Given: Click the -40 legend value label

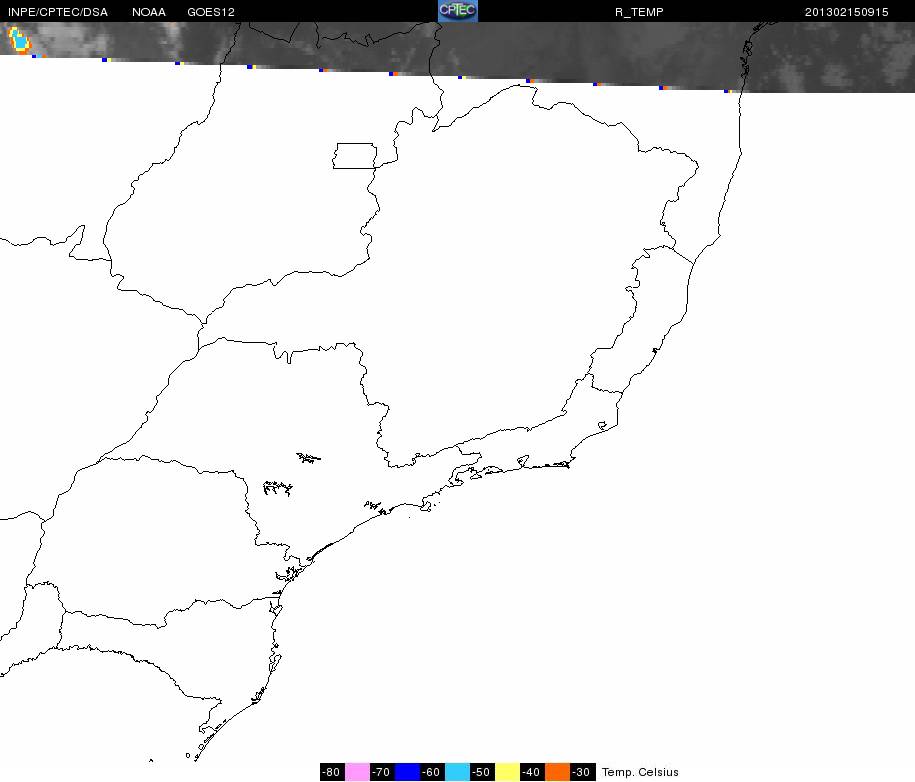Looking at the screenshot, I should [x=532, y=771].
